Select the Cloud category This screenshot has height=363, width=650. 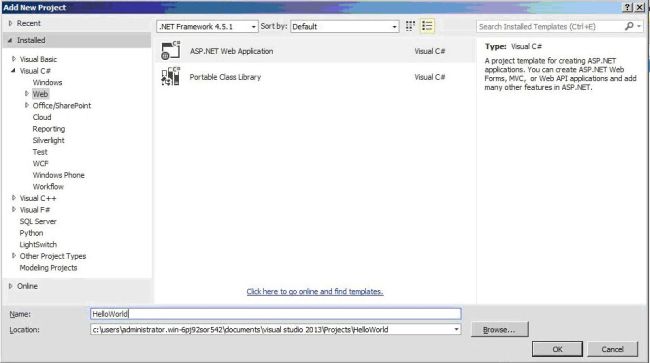coord(42,117)
